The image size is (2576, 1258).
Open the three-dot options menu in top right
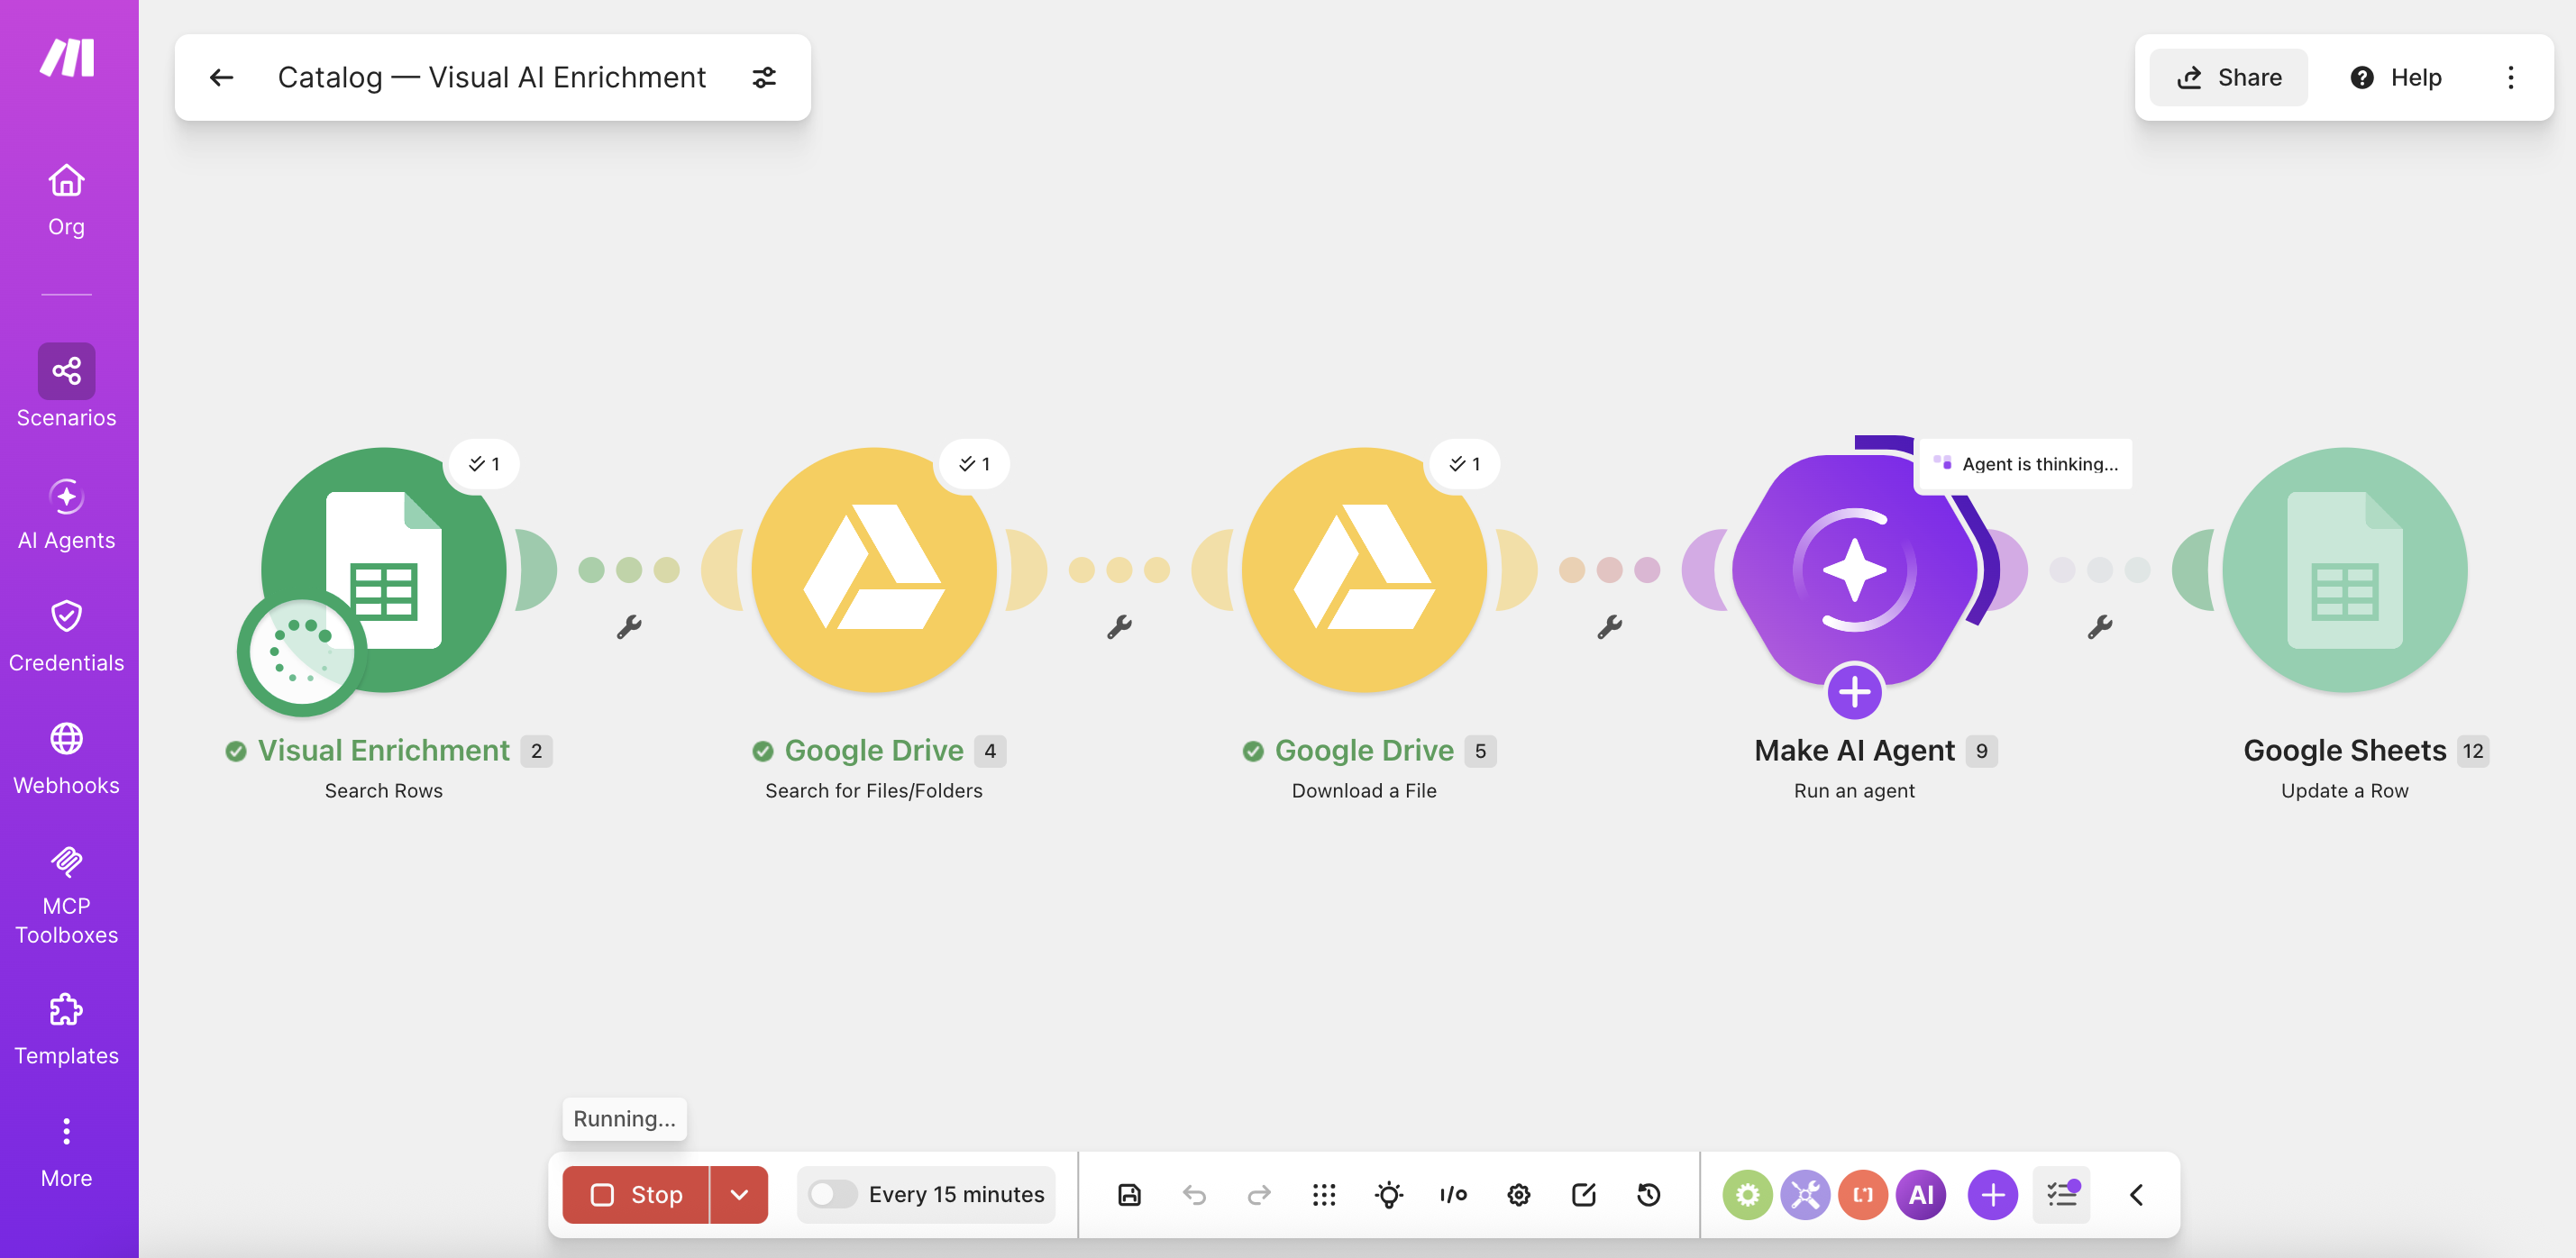[x=2510, y=78]
